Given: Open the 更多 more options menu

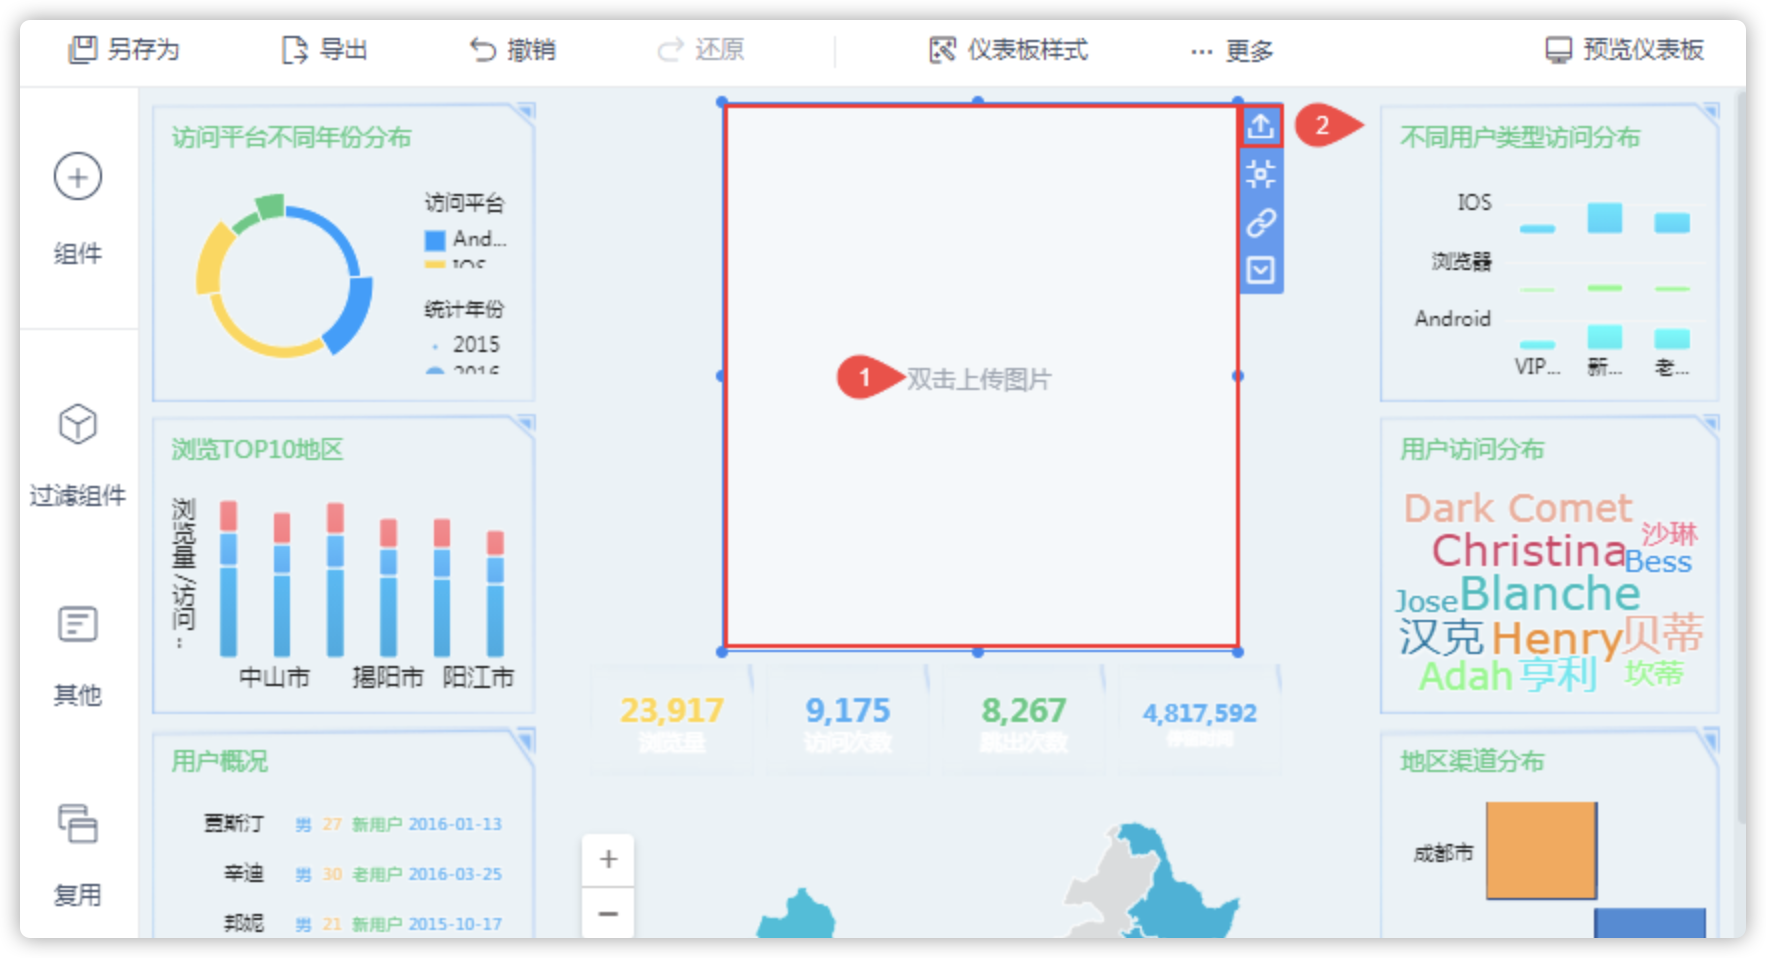Looking at the screenshot, I should click(1232, 51).
